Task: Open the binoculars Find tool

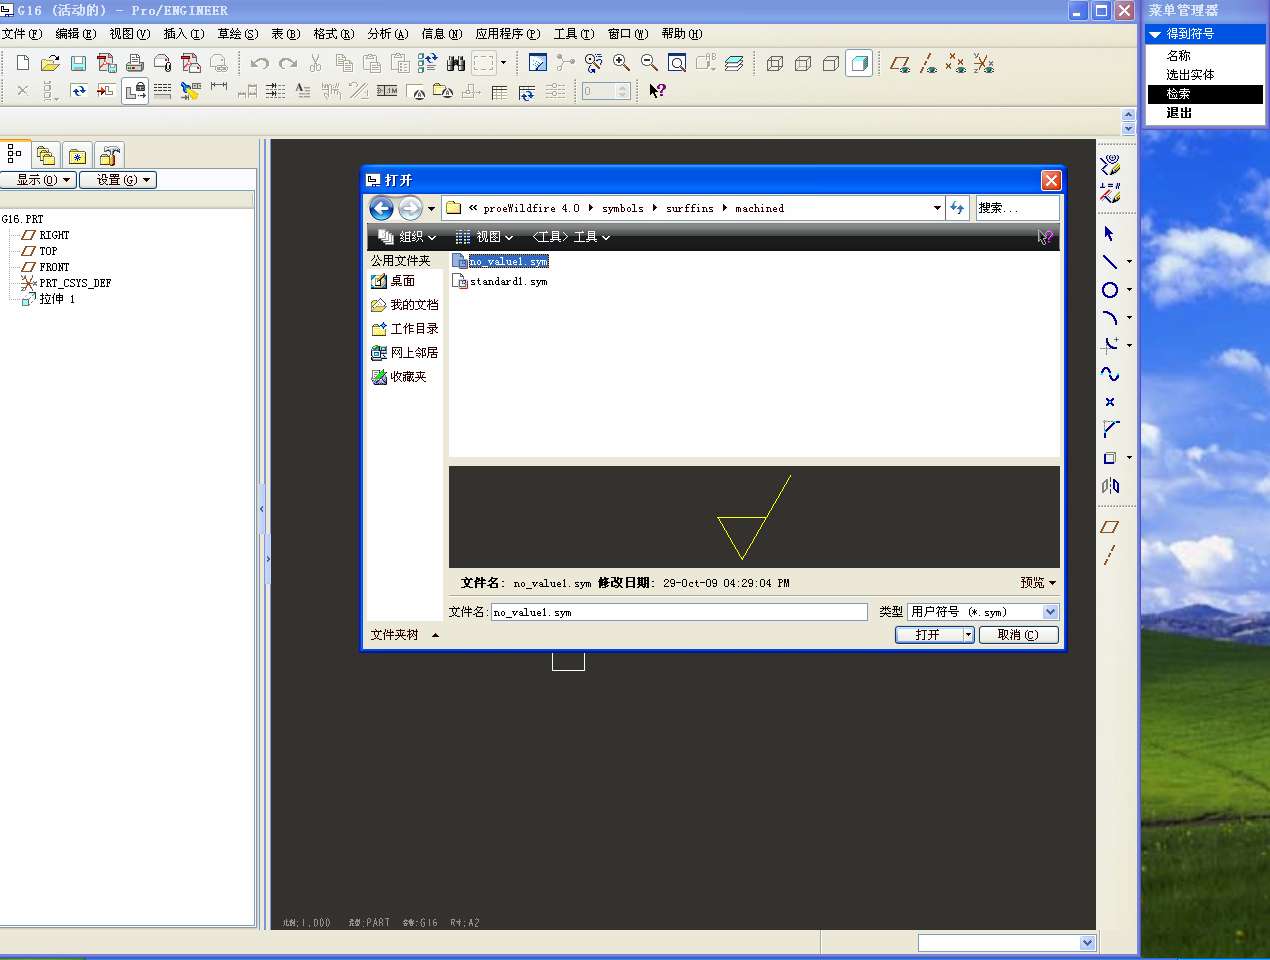Action: tap(456, 63)
